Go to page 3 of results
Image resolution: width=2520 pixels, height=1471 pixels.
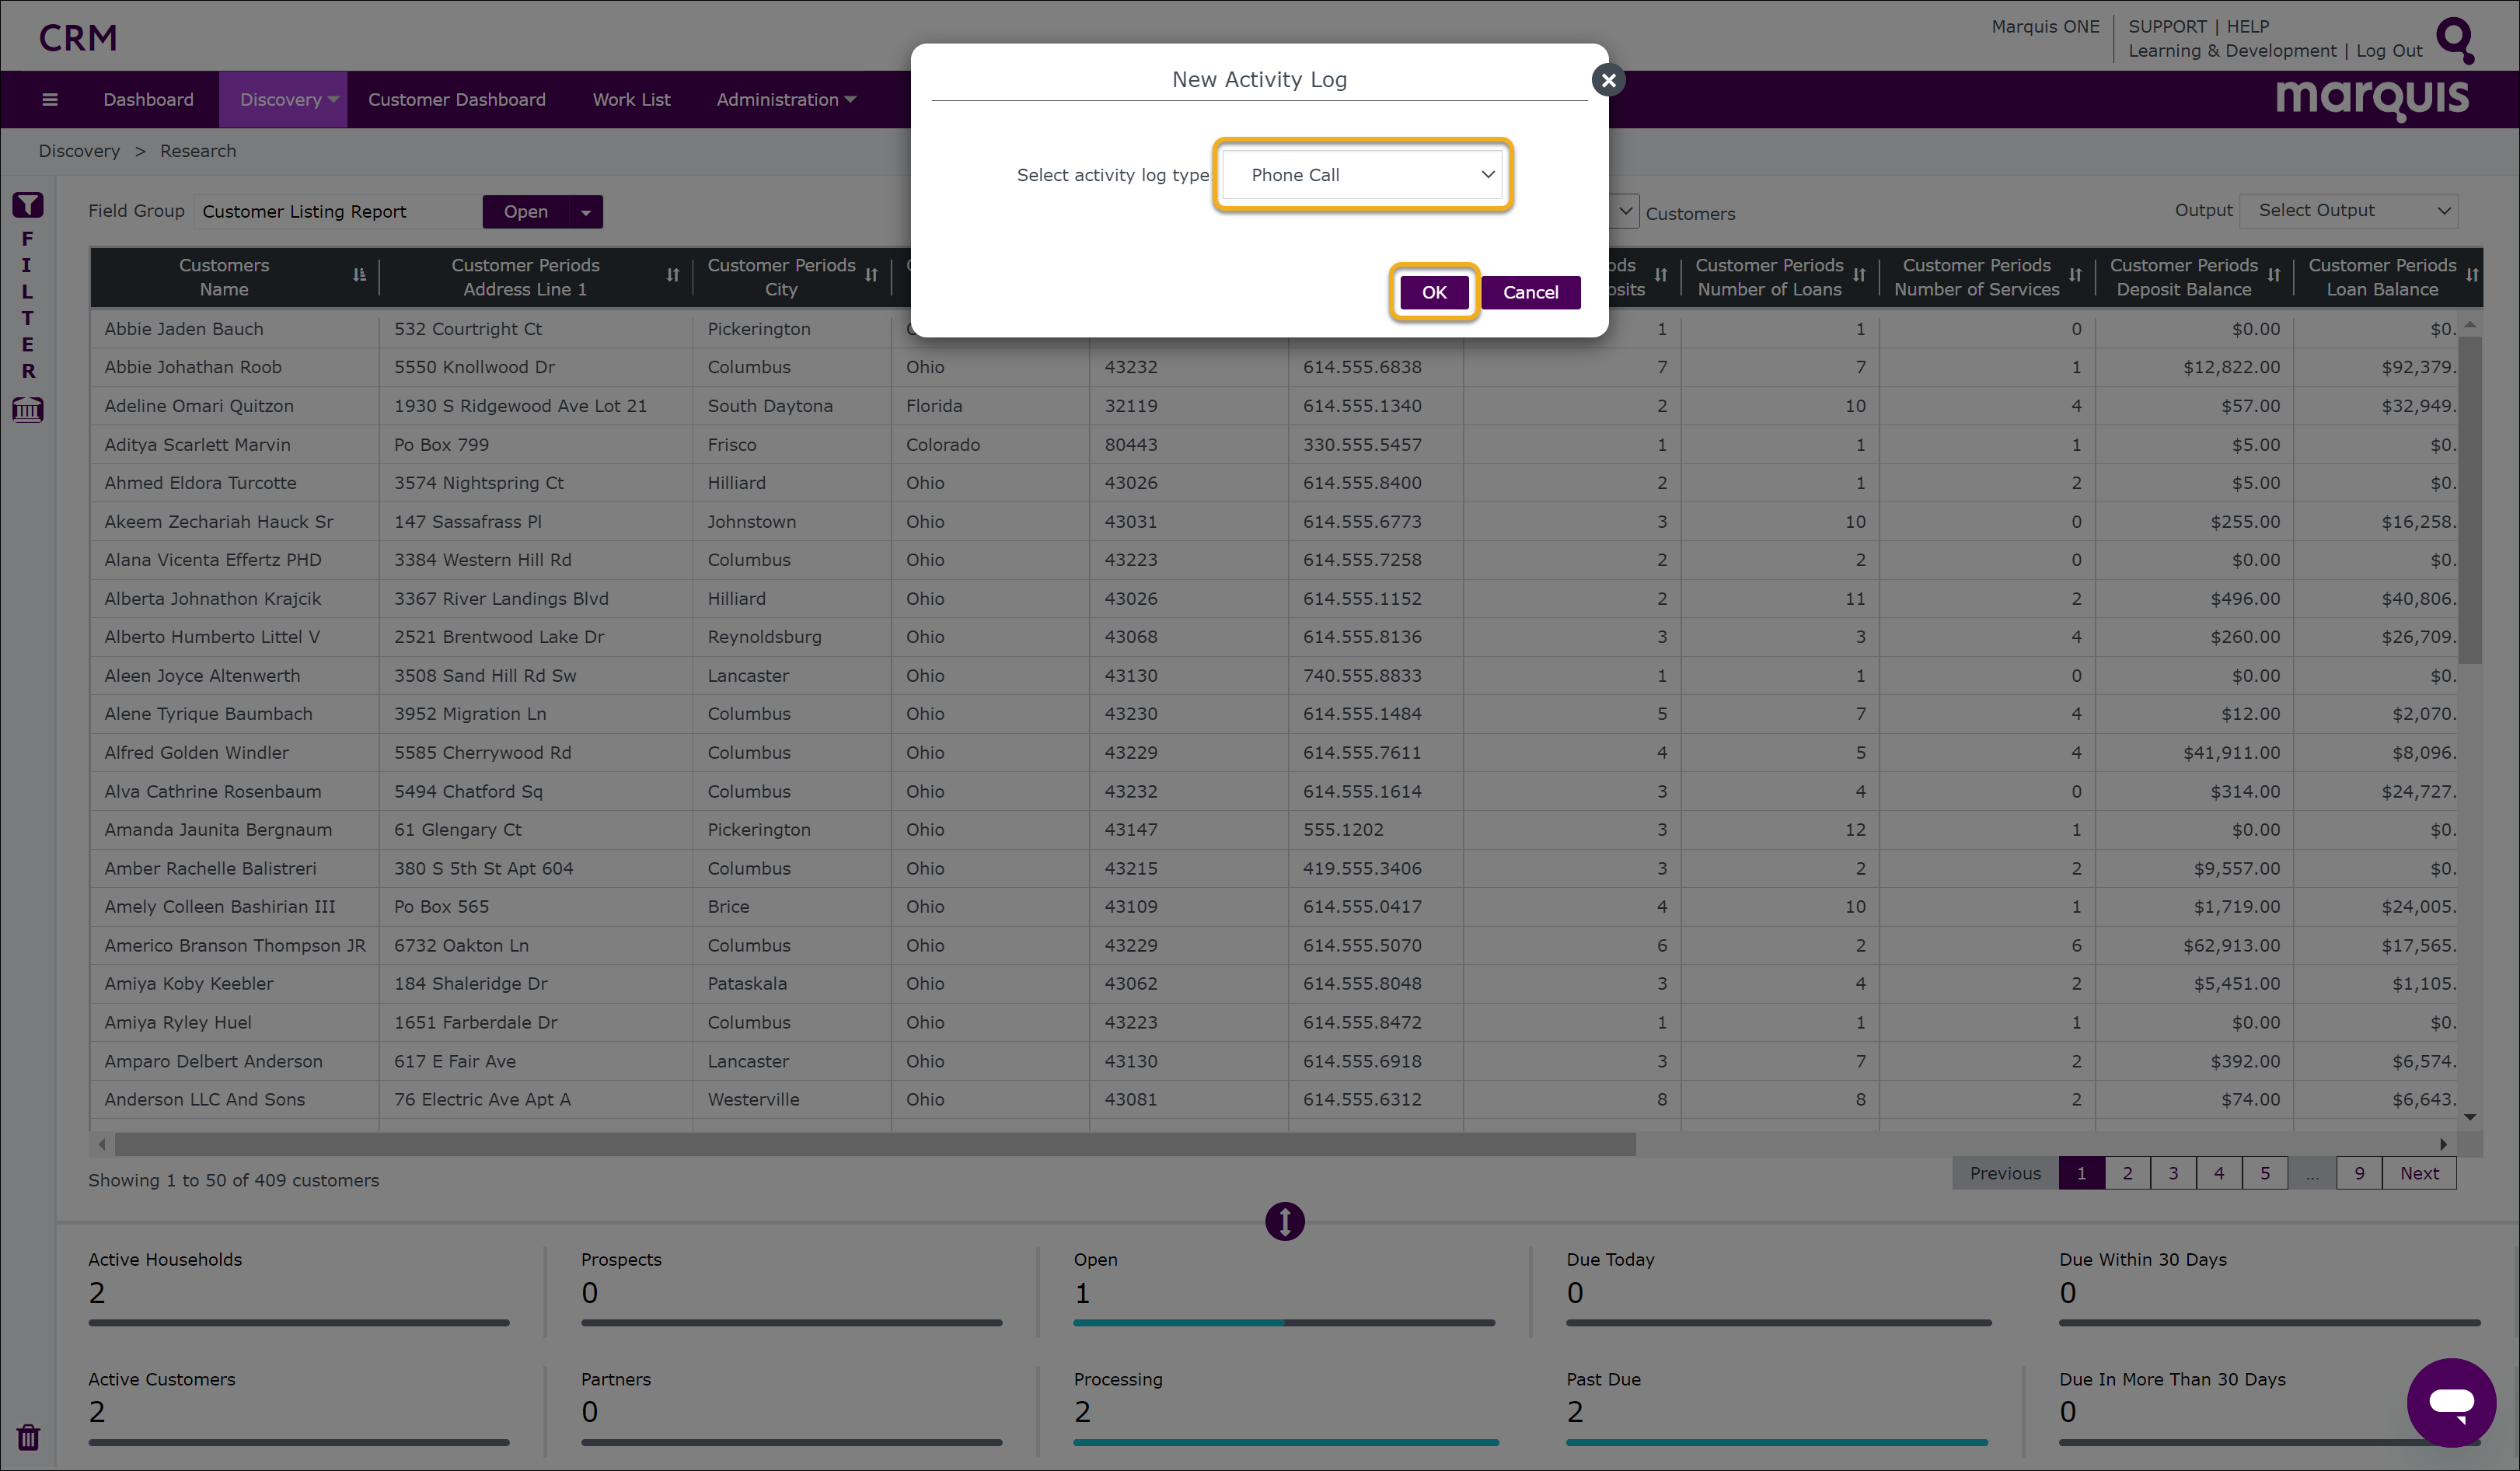pos(2173,1173)
